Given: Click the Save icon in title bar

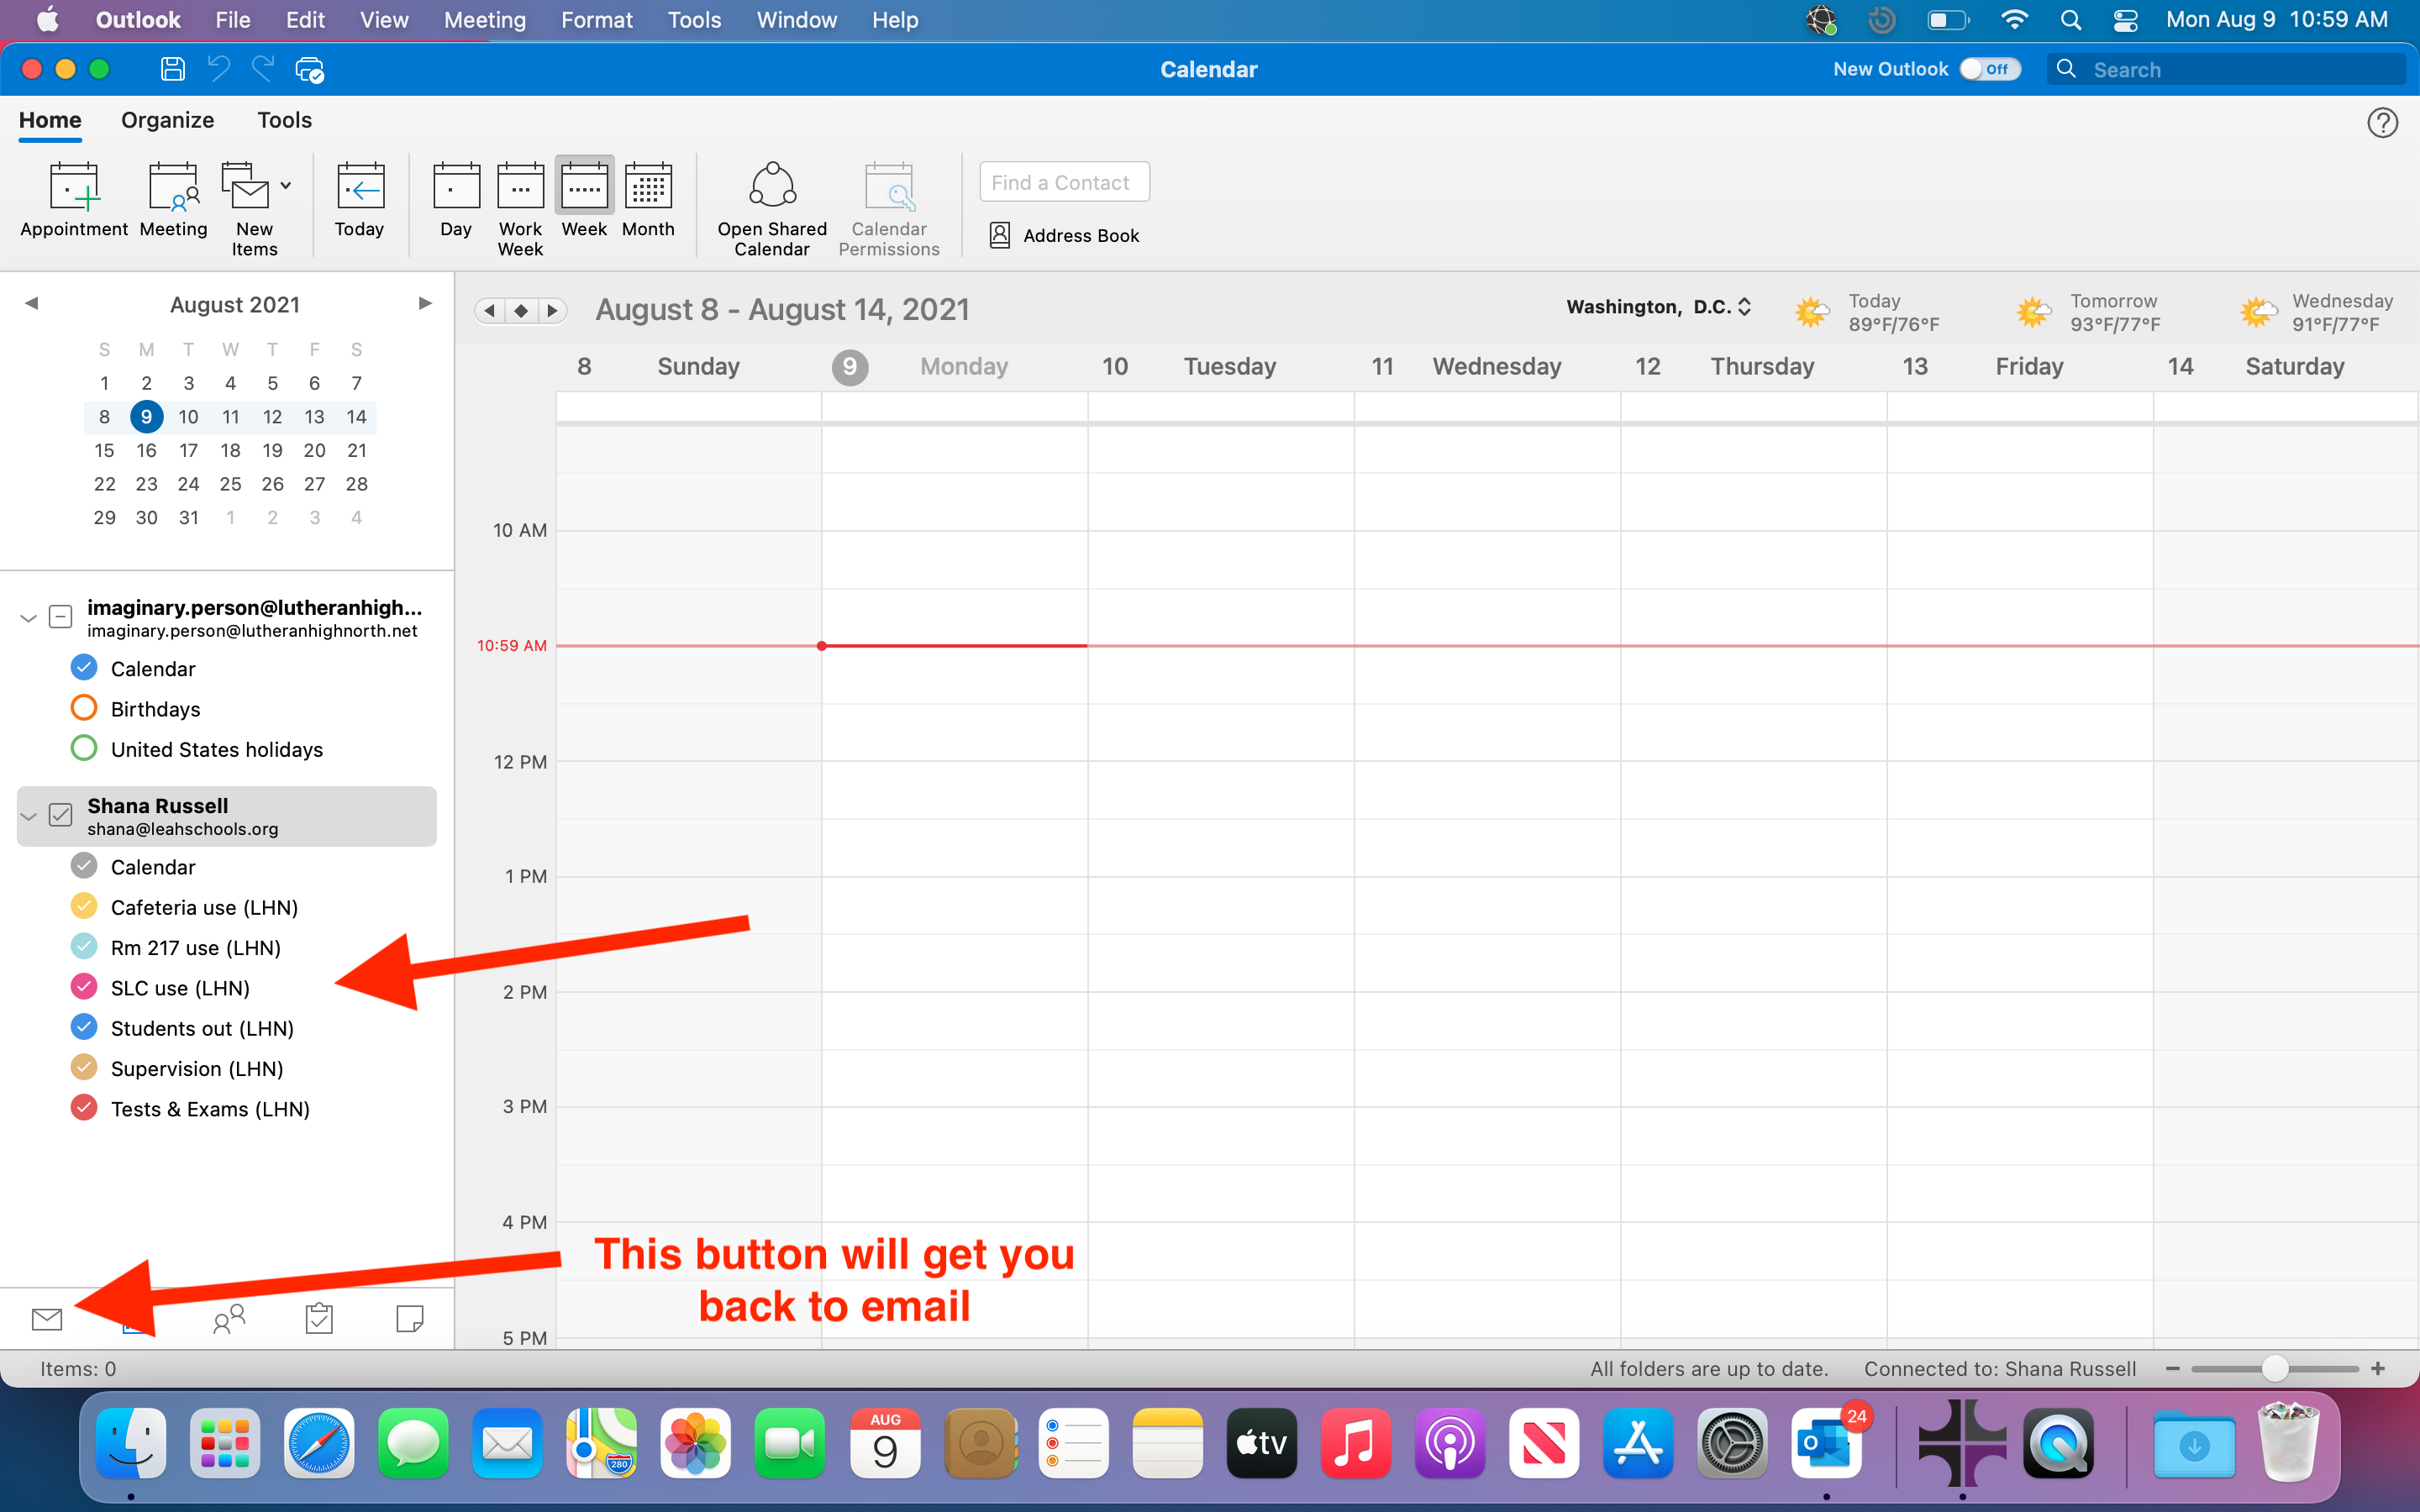Looking at the screenshot, I should 172,69.
